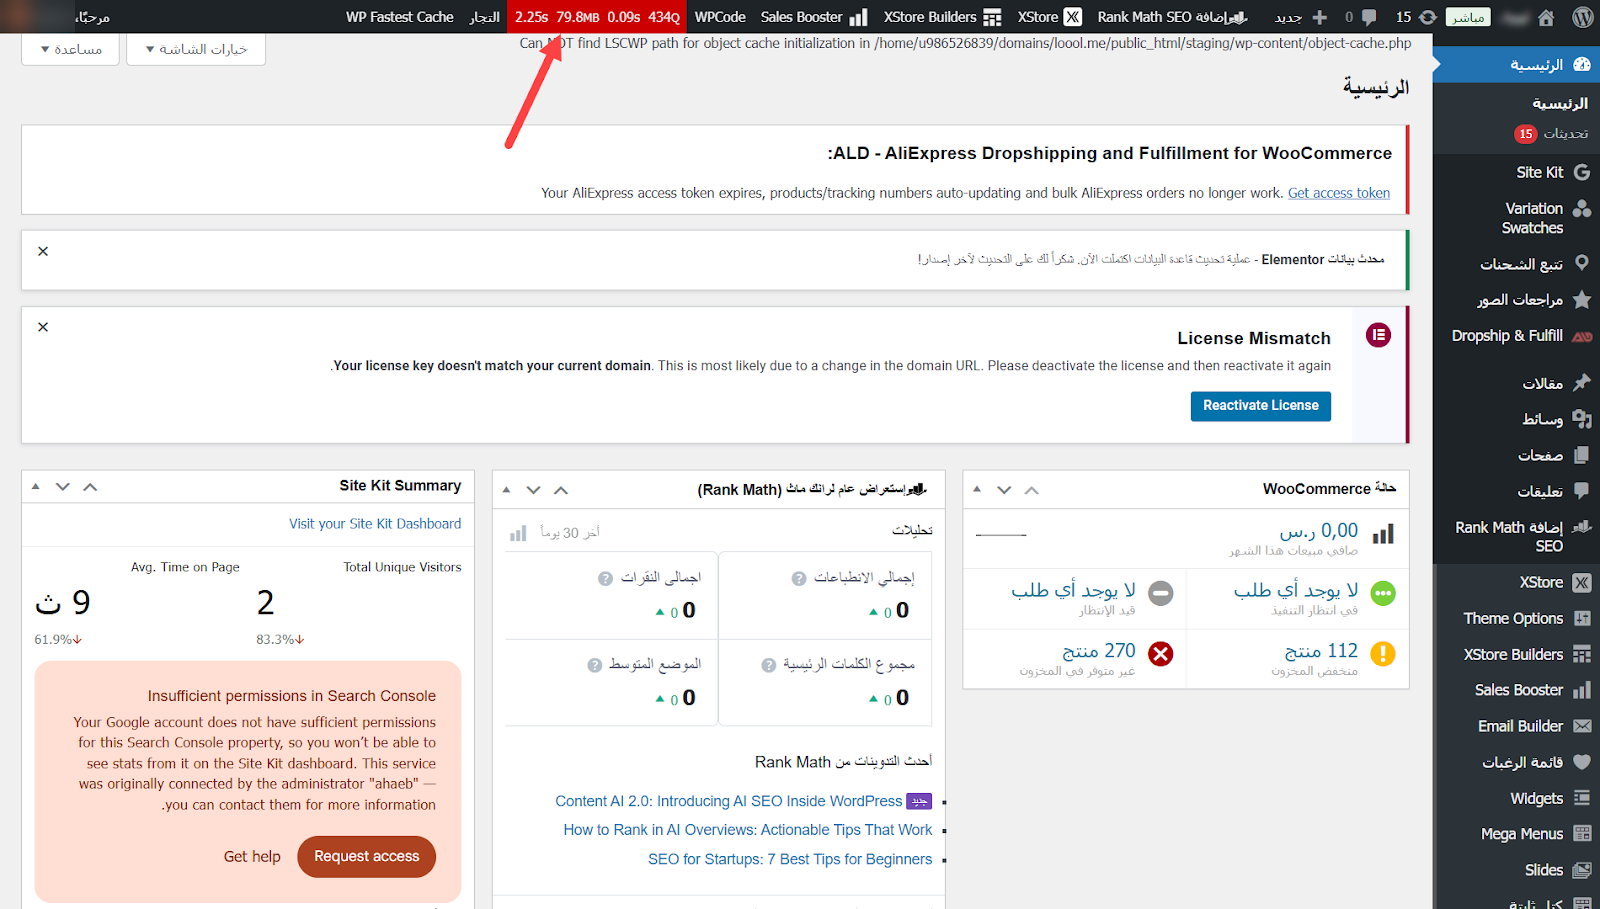The width and height of the screenshot is (1600, 909).
Task: Open WP Fastest Cache admin bar menu
Action: [x=399, y=17]
